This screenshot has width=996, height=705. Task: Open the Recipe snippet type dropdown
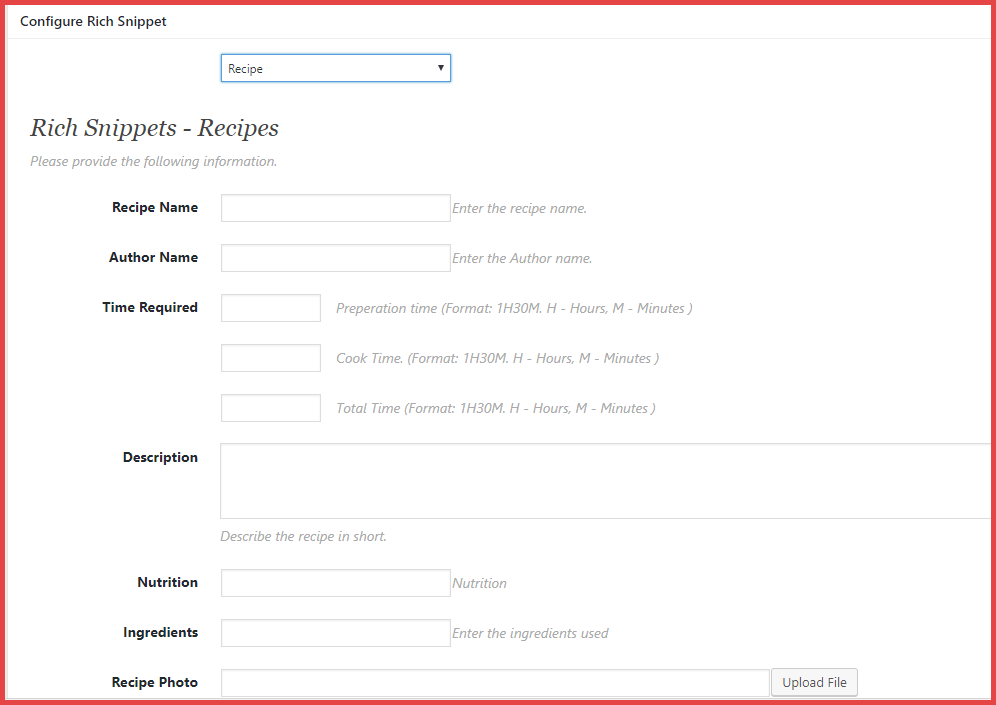point(335,68)
